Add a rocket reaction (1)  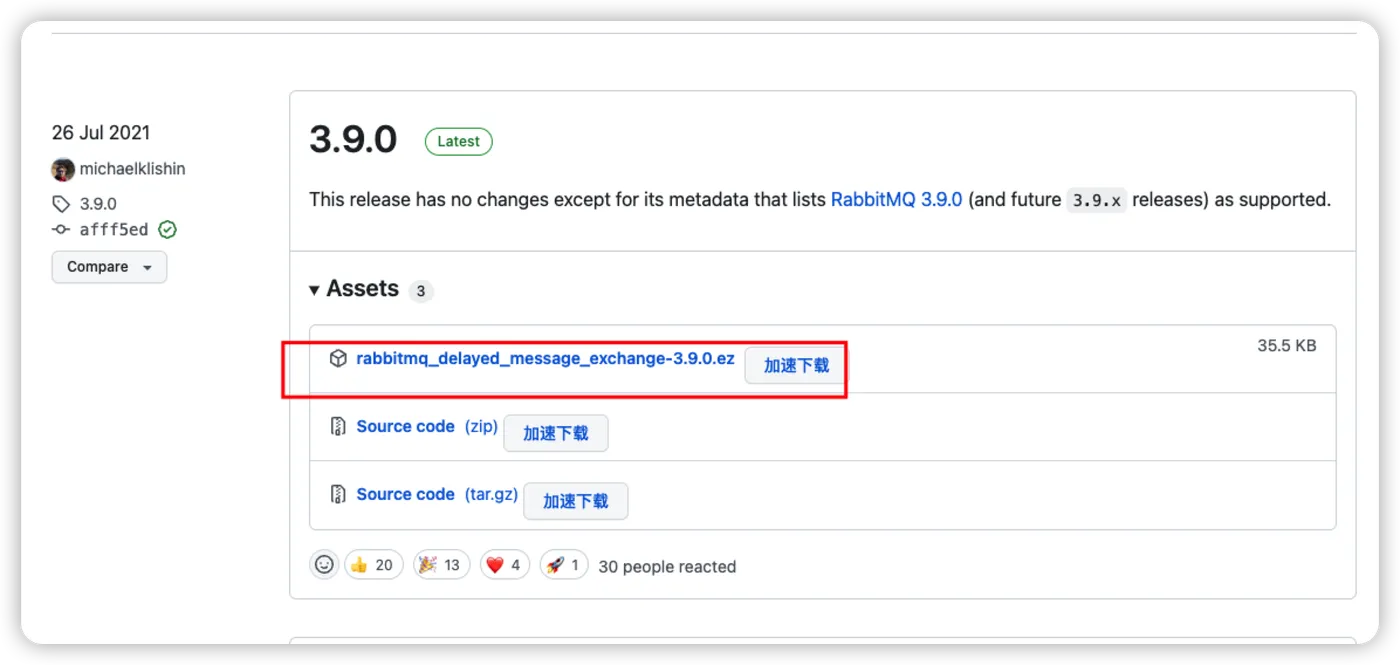563,565
